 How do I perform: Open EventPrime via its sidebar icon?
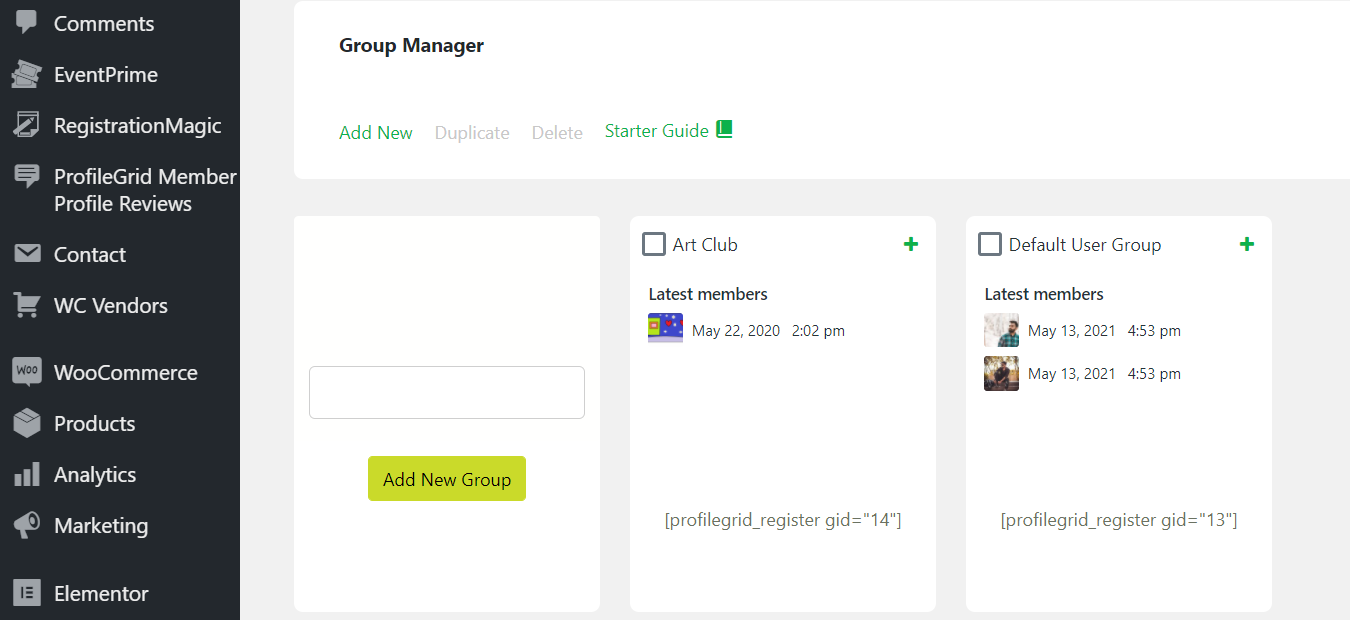tap(28, 73)
